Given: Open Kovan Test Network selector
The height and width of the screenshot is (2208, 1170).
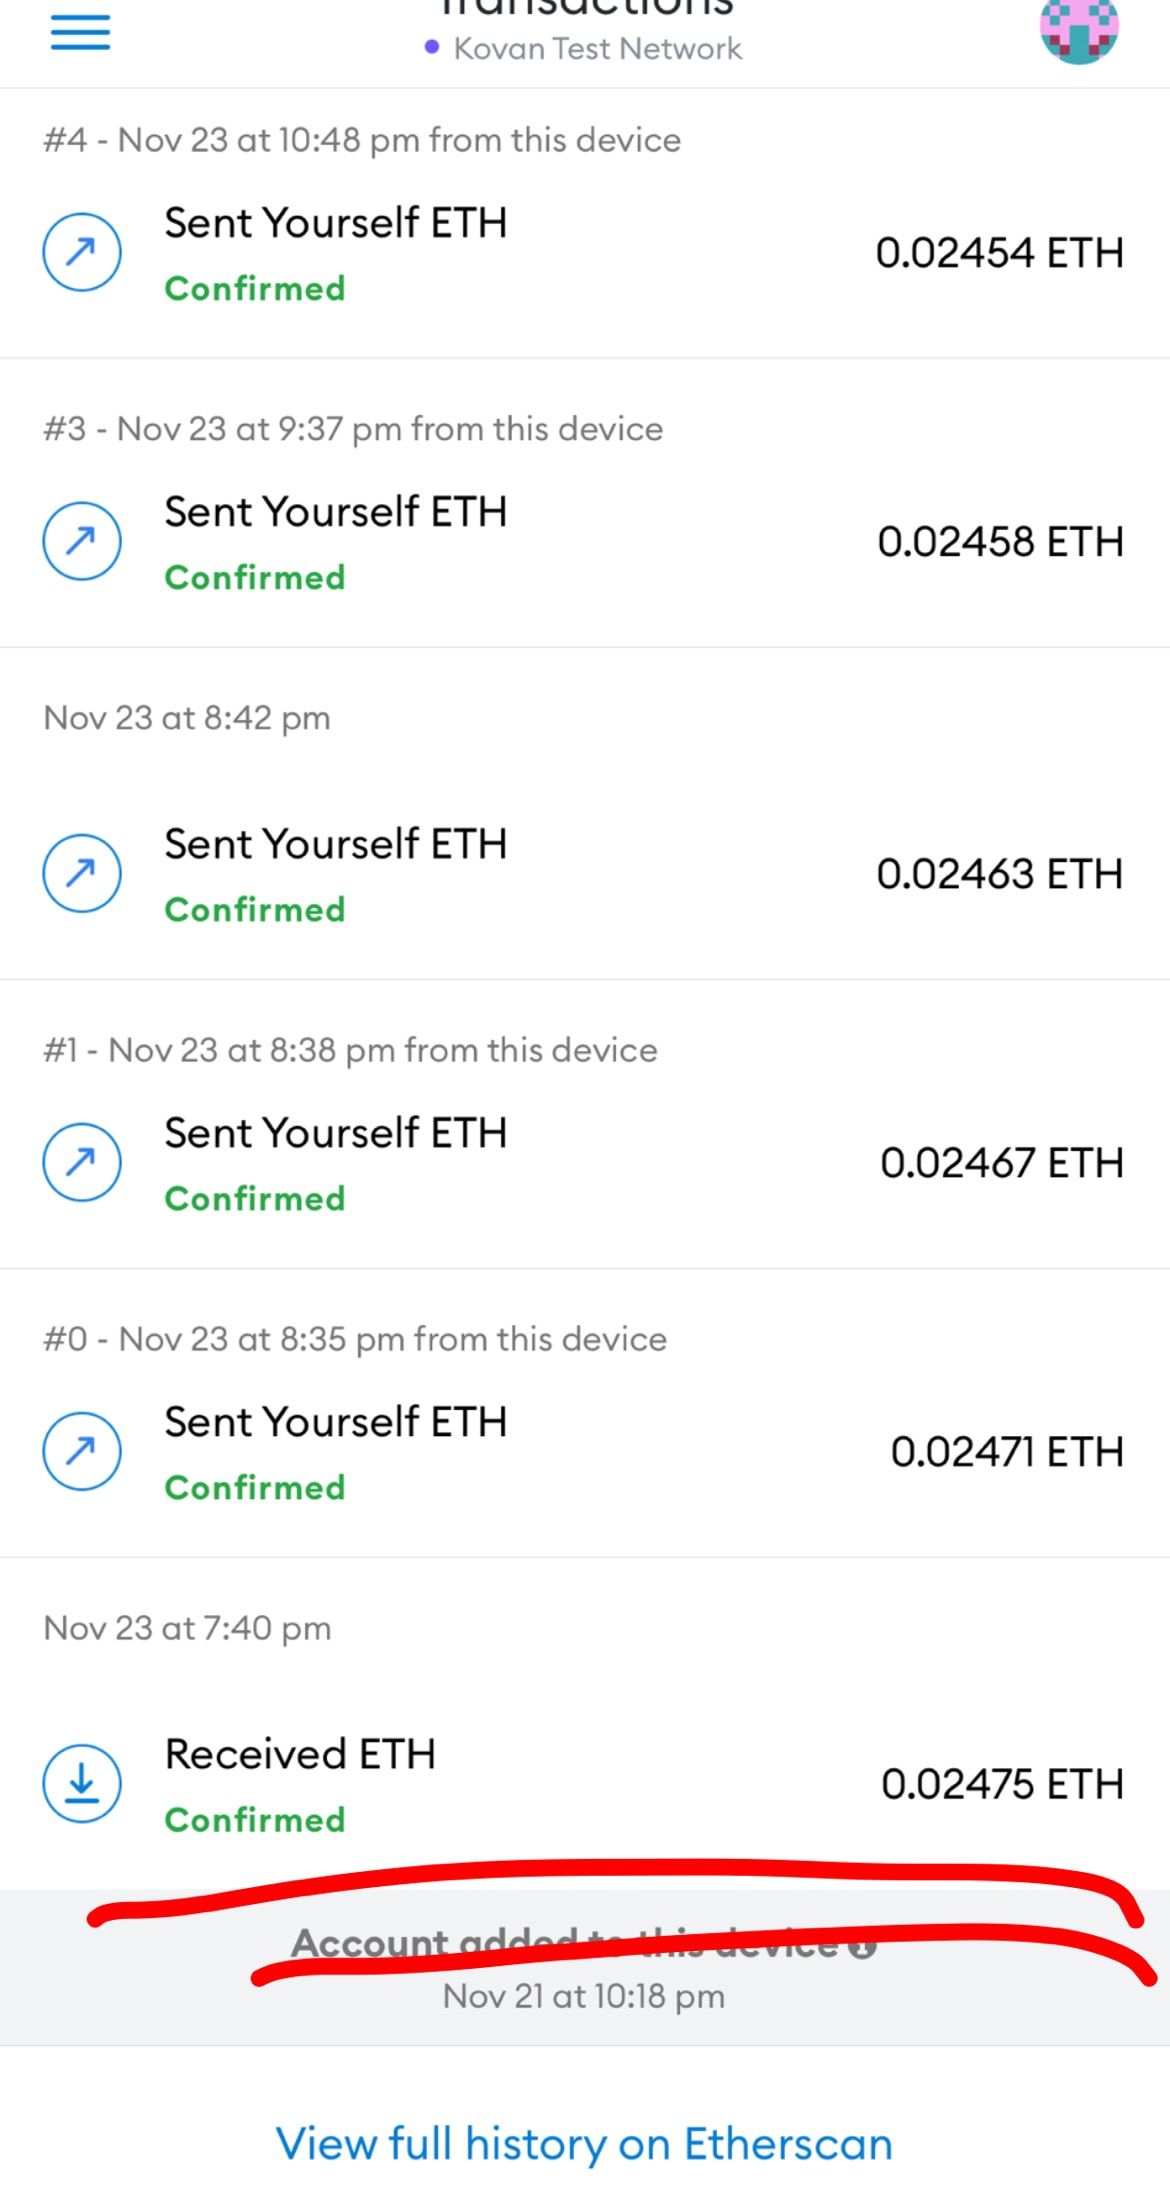Looking at the screenshot, I should pos(585,48).
